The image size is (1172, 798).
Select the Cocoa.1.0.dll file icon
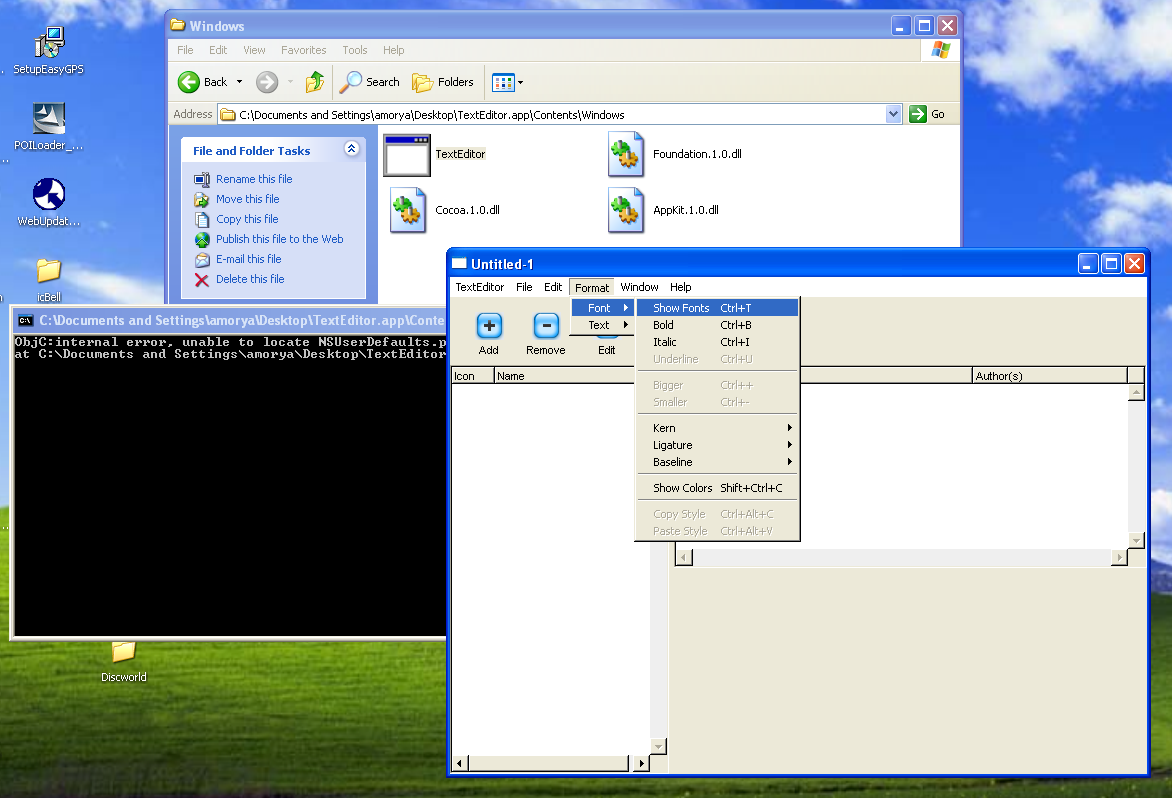[x=408, y=210]
